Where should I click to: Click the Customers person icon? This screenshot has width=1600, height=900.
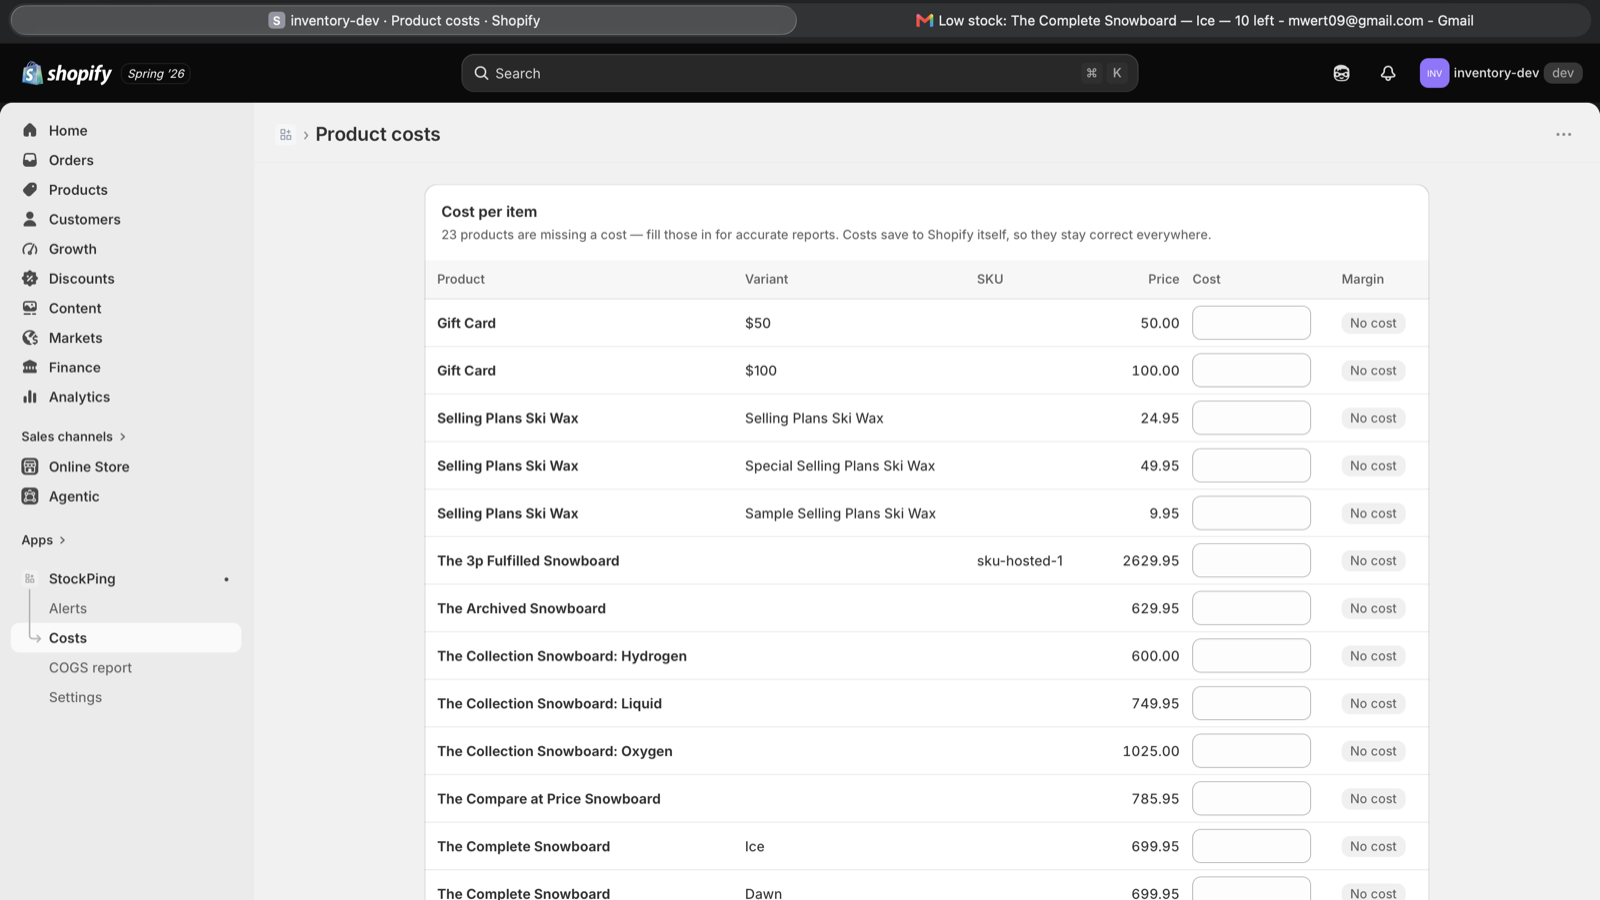[30, 219]
